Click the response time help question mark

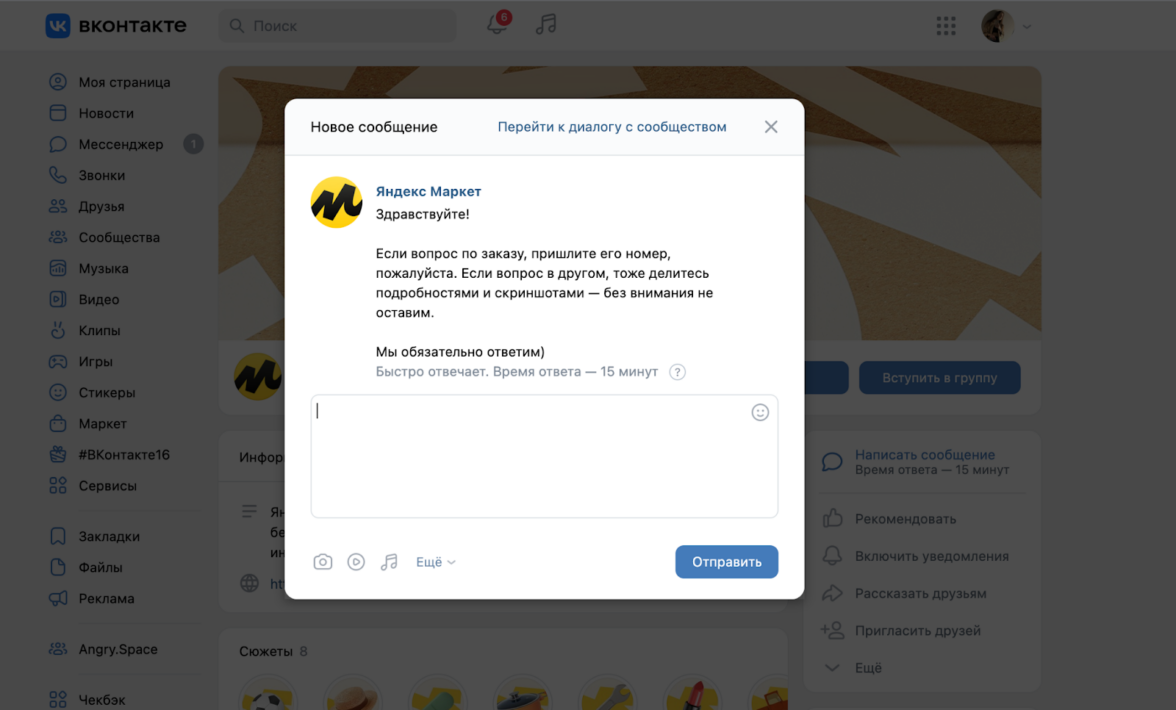(677, 372)
